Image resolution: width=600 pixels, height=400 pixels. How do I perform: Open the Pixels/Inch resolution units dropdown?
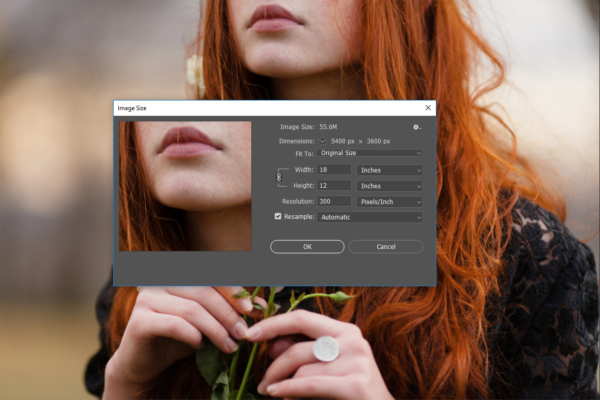pos(390,202)
